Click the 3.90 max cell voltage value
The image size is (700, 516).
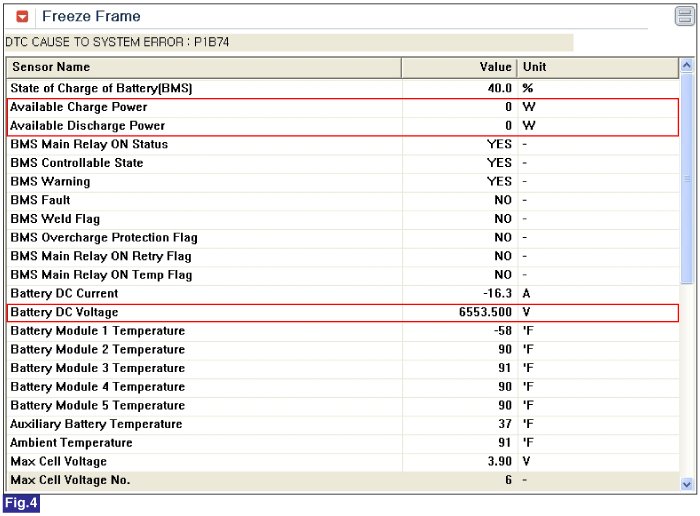point(500,462)
